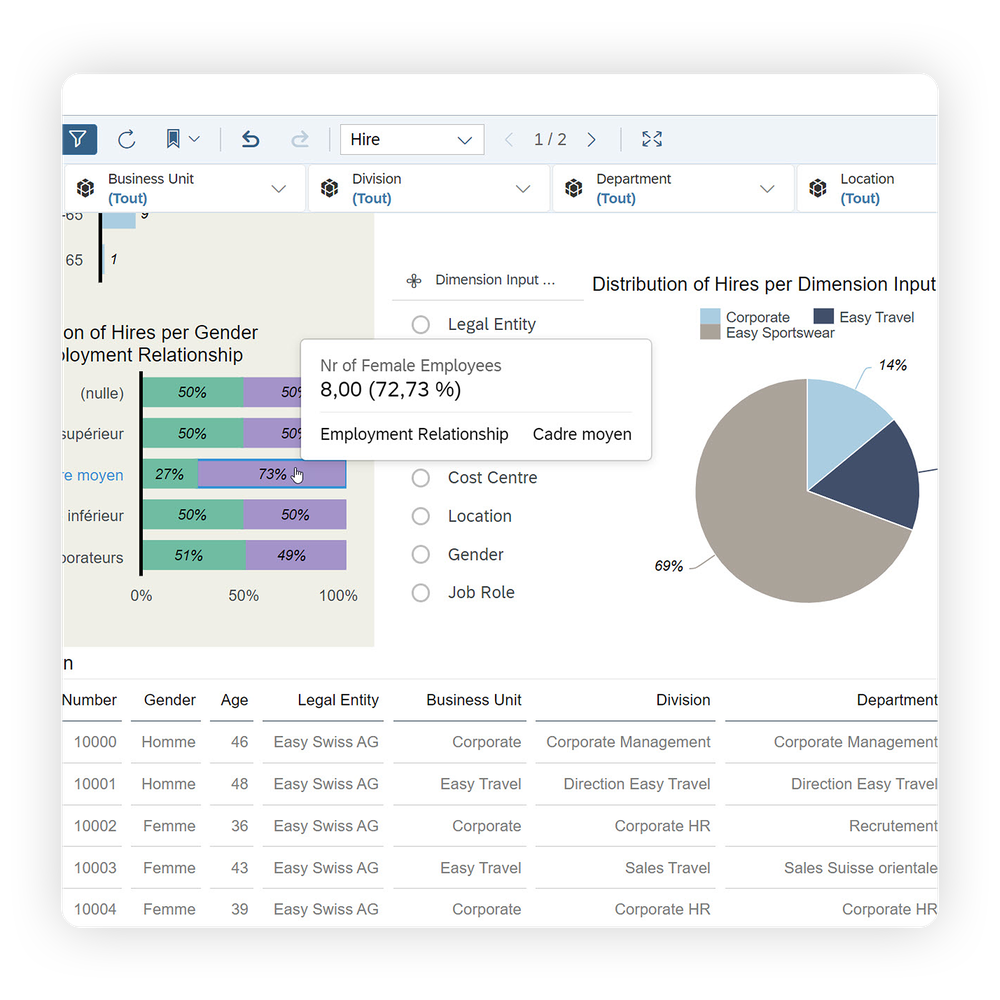Viewport: 1000px width, 1000px height.
Task: Choose the Job Role radio button
Action: click(x=421, y=592)
